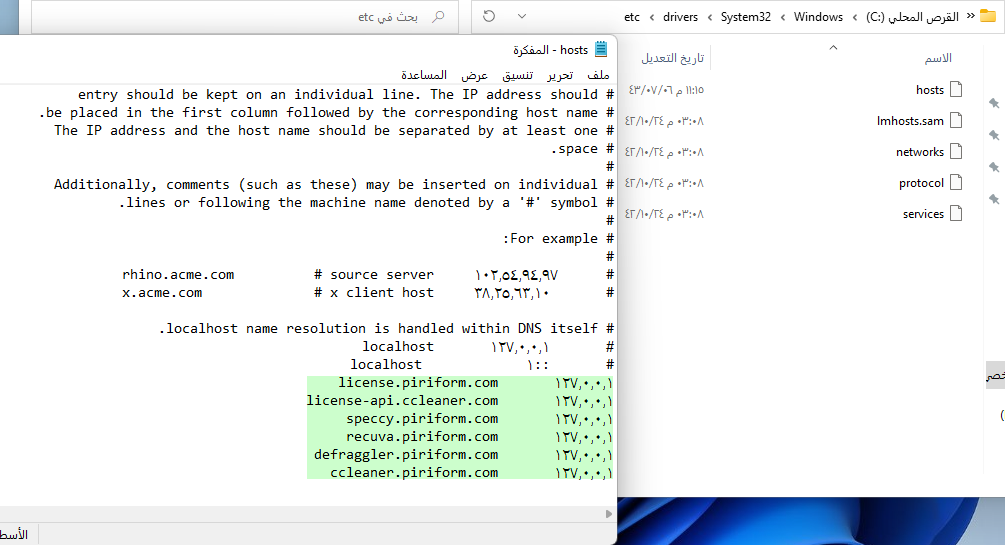1005x545 pixels.
Task: Select the etc breadcrumb segment
Action: click(632, 17)
